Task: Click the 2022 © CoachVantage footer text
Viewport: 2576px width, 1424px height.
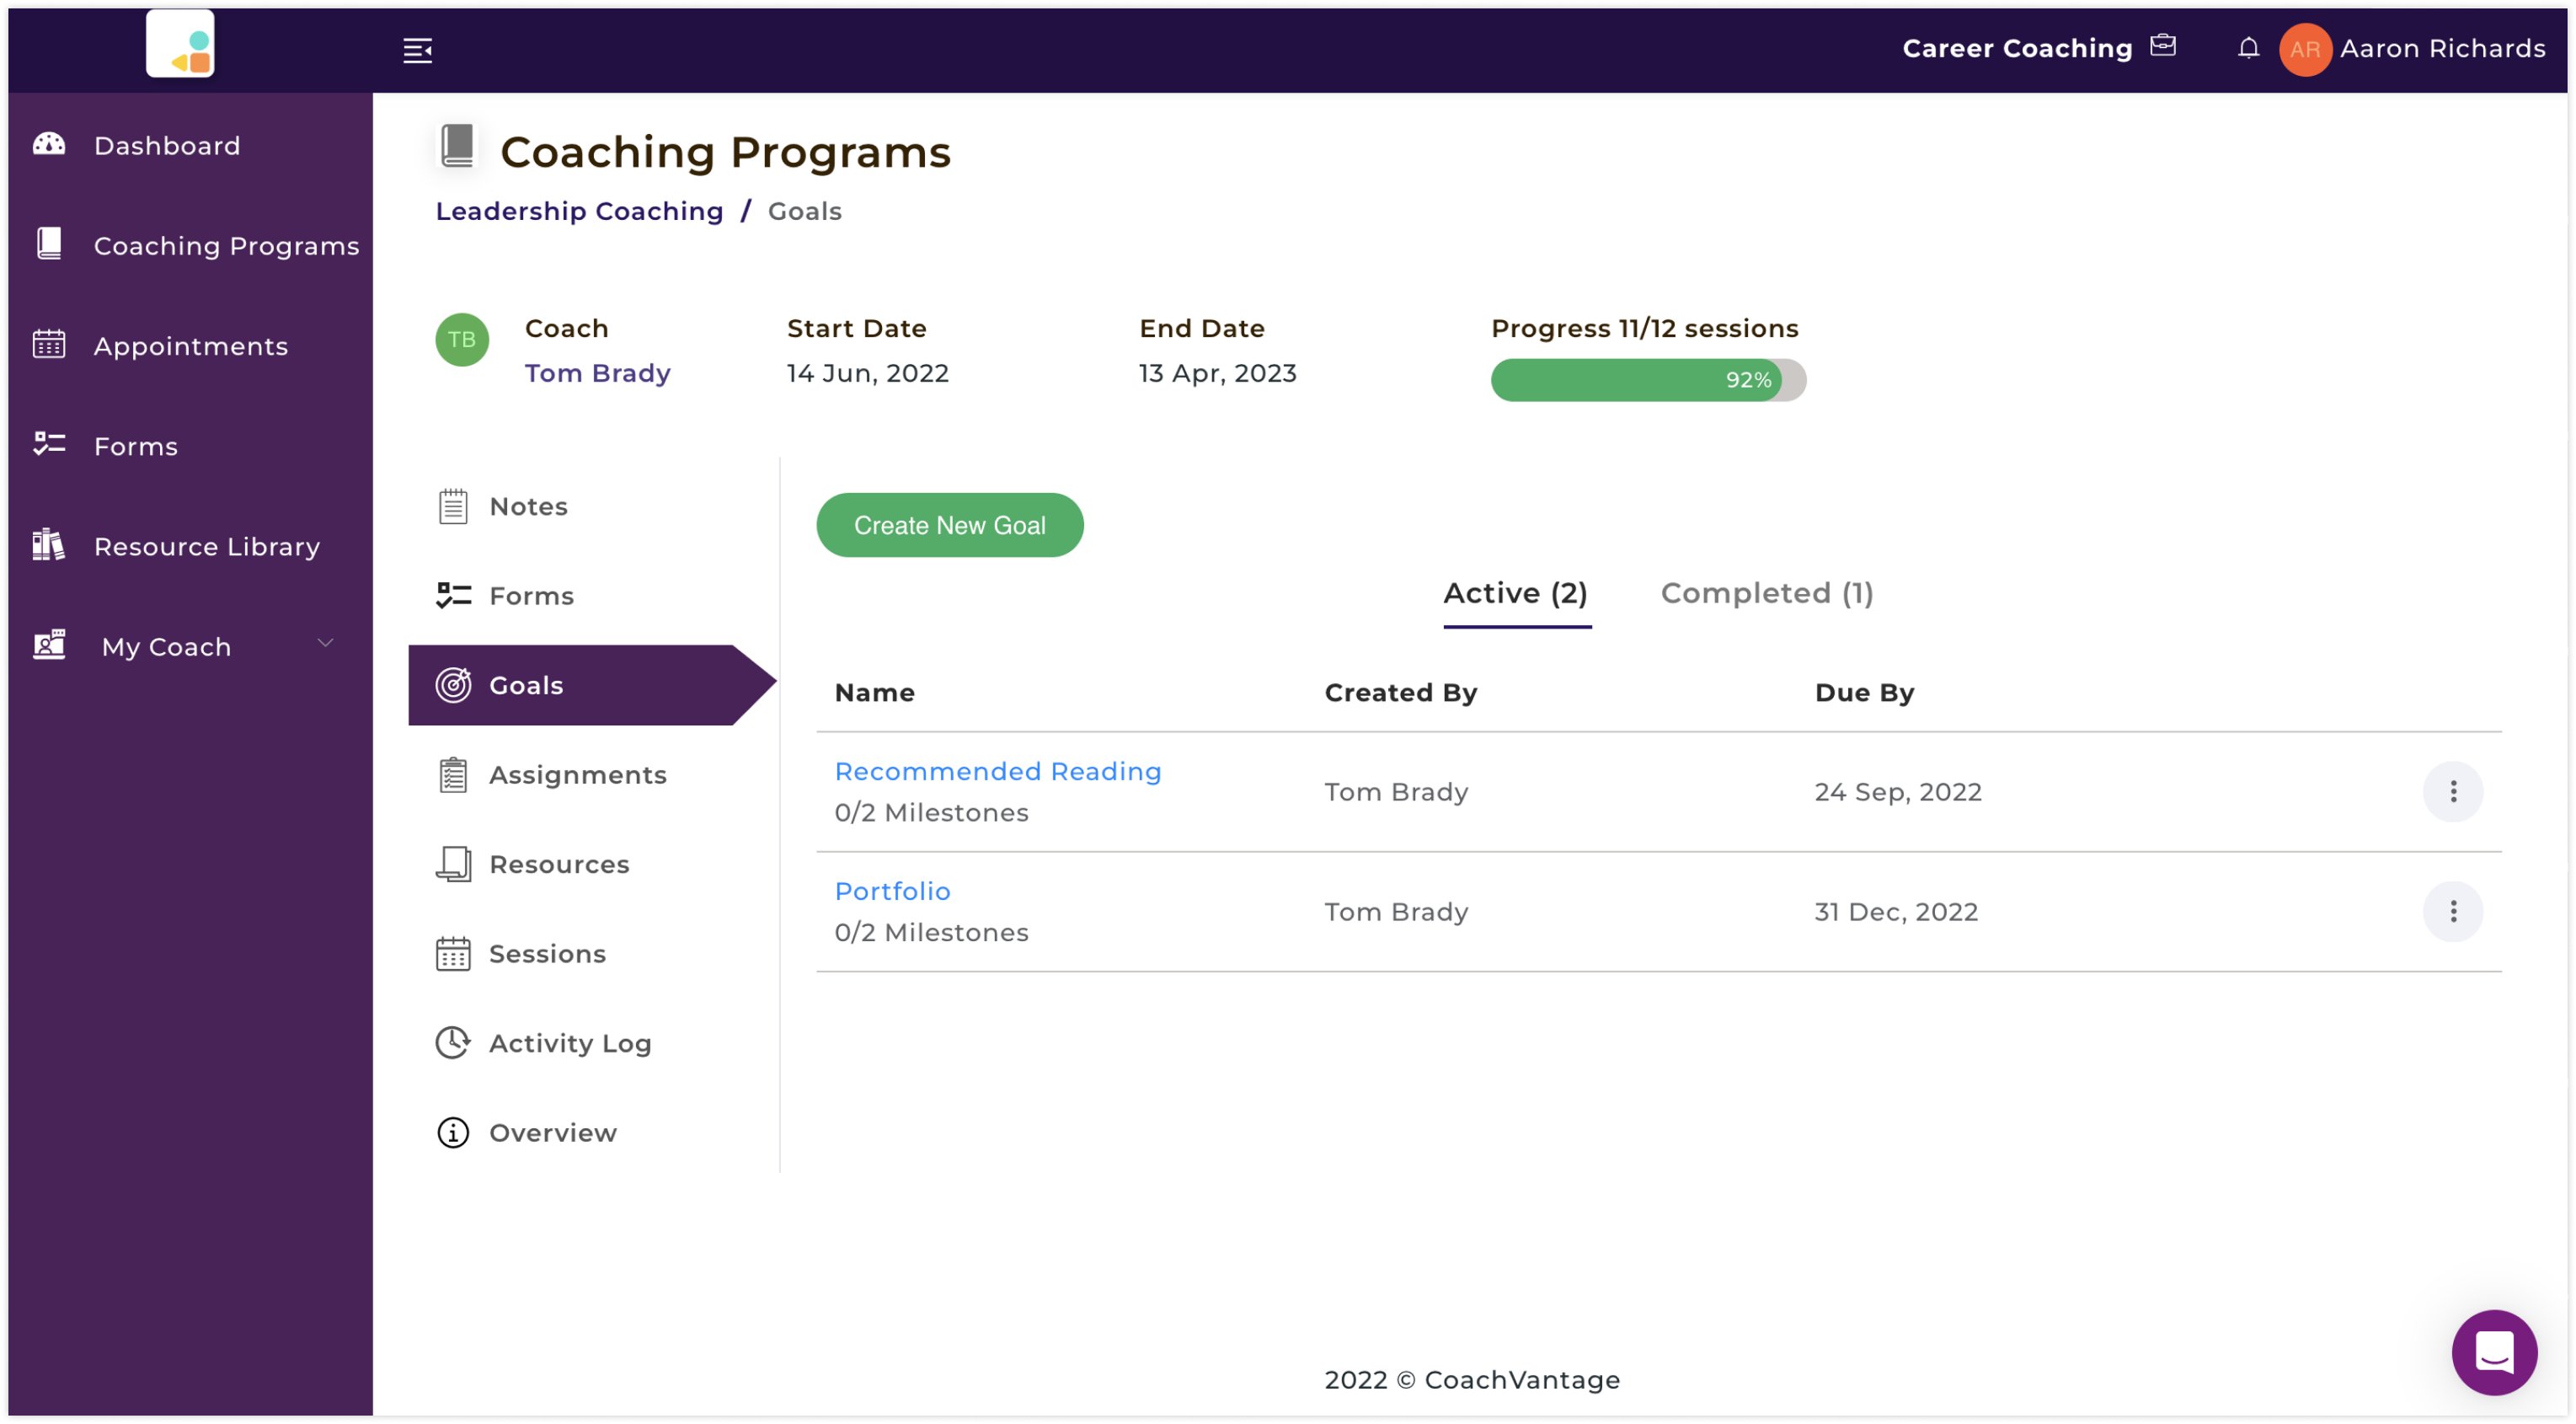Action: (x=1472, y=1380)
